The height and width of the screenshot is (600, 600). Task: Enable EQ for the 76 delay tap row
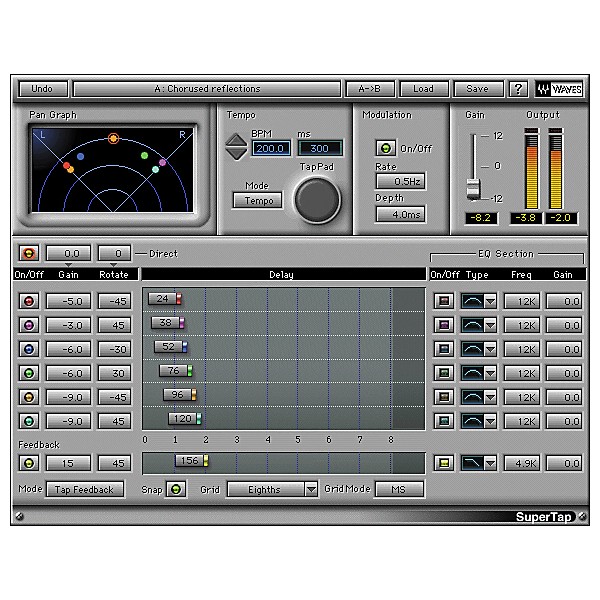pyautogui.click(x=444, y=373)
